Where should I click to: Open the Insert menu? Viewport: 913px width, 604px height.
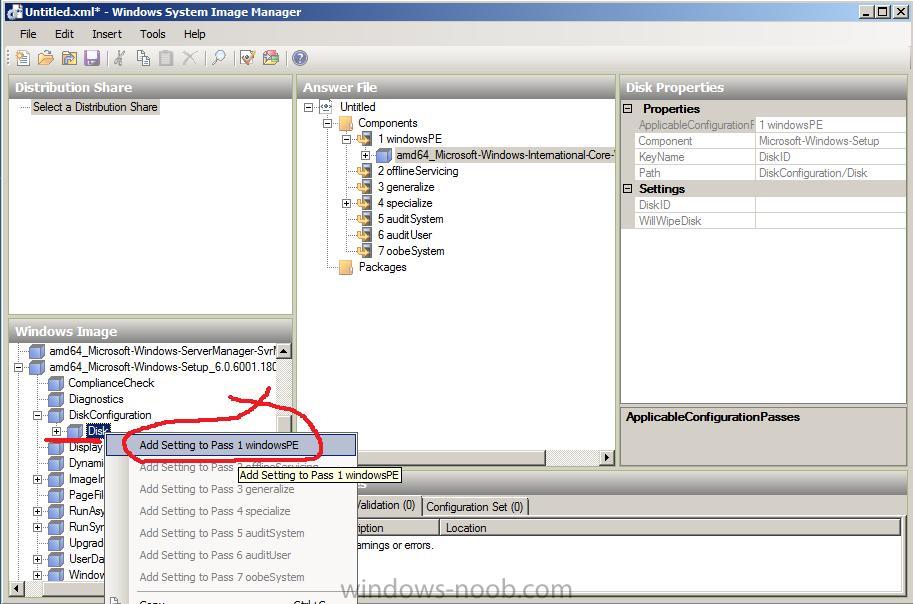pyautogui.click(x=107, y=34)
